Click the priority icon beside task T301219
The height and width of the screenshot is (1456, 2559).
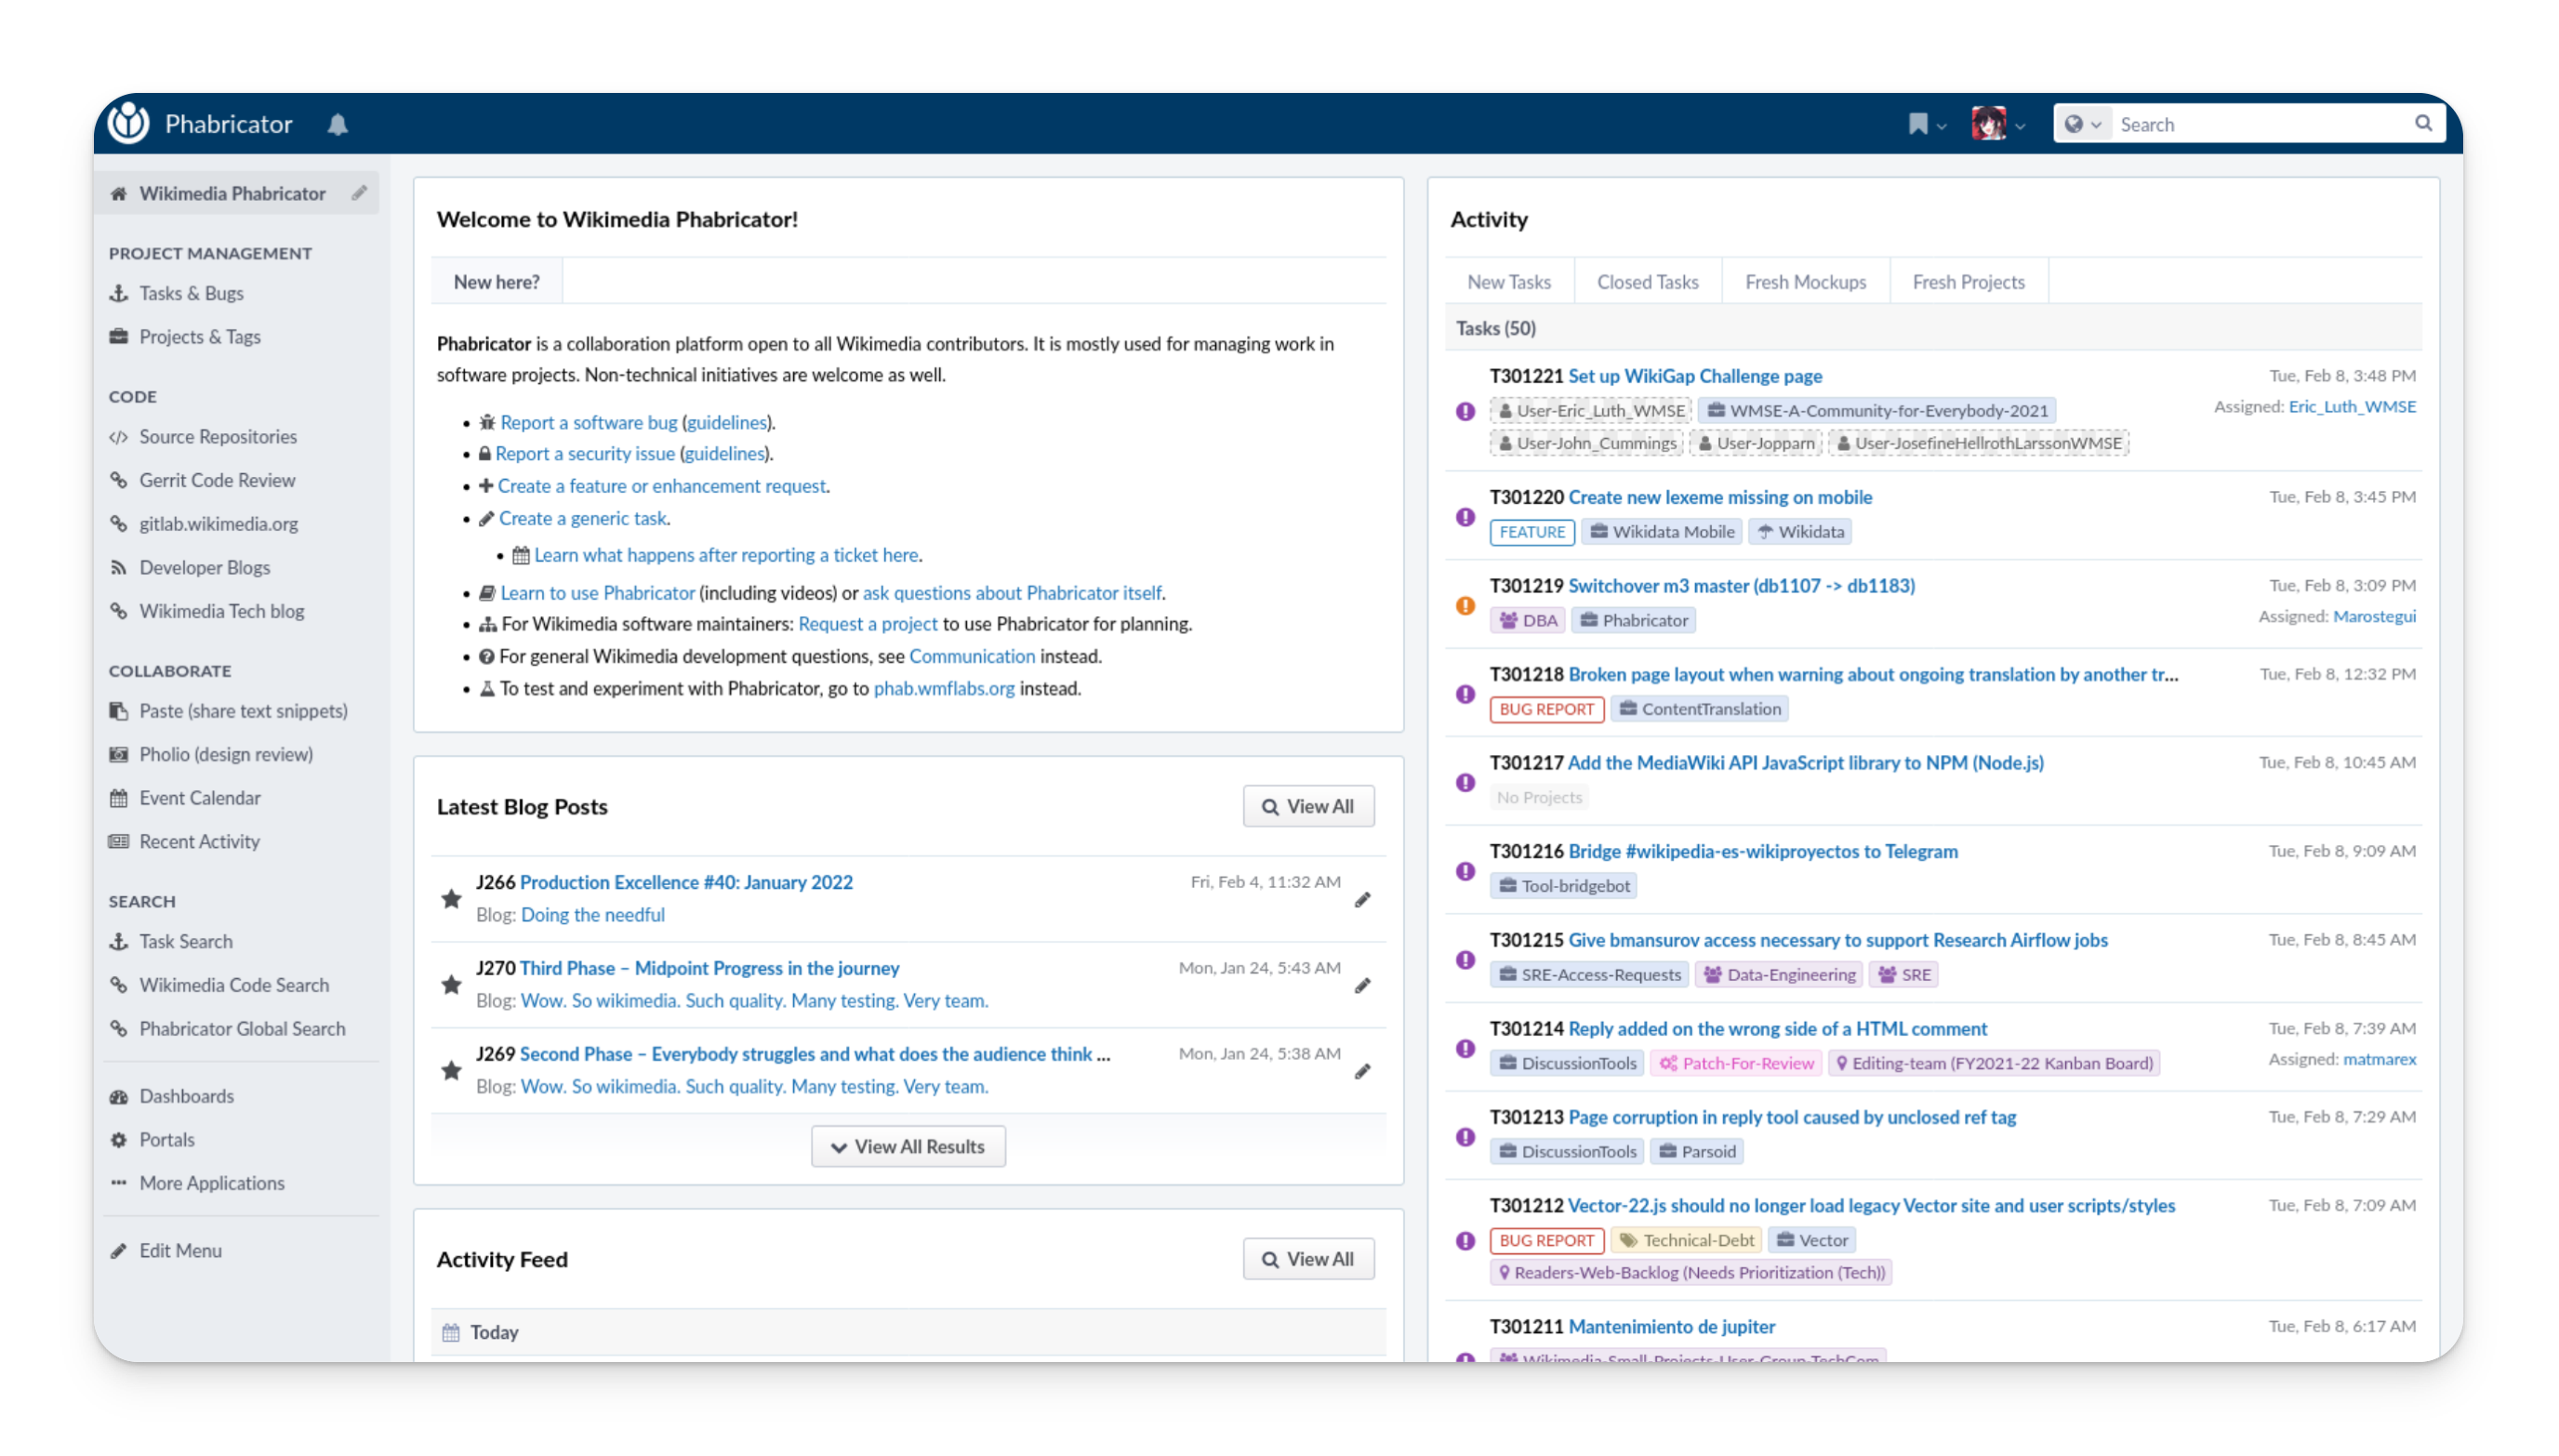click(x=1466, y=605)
